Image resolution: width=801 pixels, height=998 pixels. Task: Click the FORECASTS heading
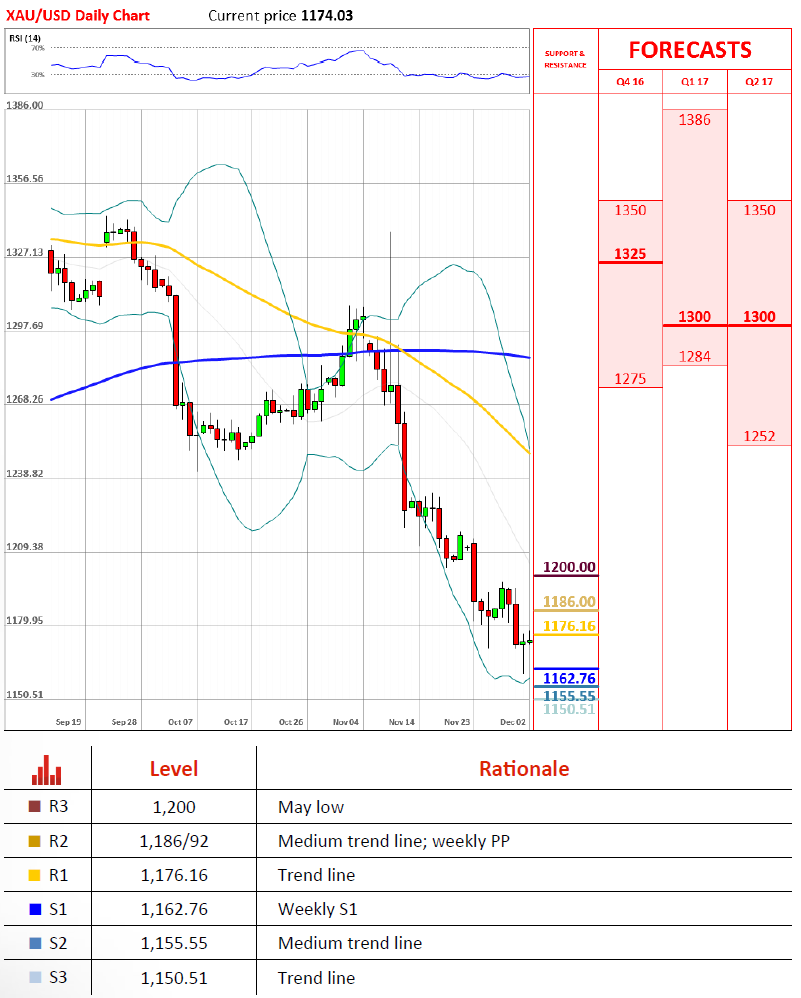pyautogui.click(x=690, y=50)
